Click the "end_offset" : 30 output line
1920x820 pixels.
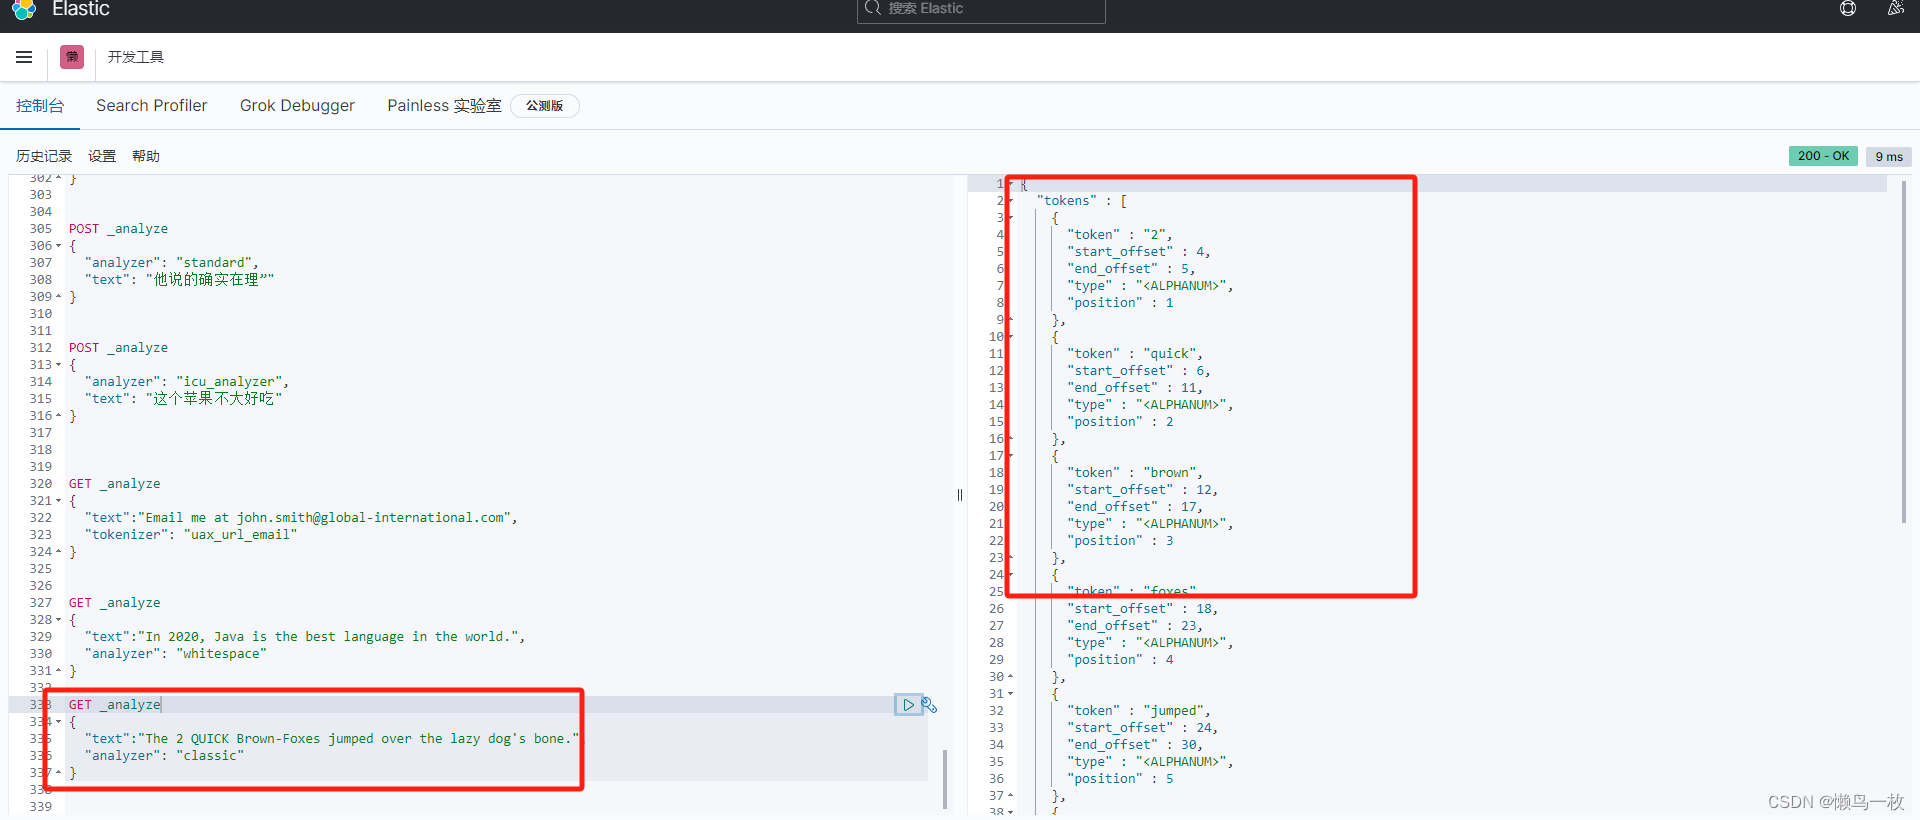(1135, 745)
